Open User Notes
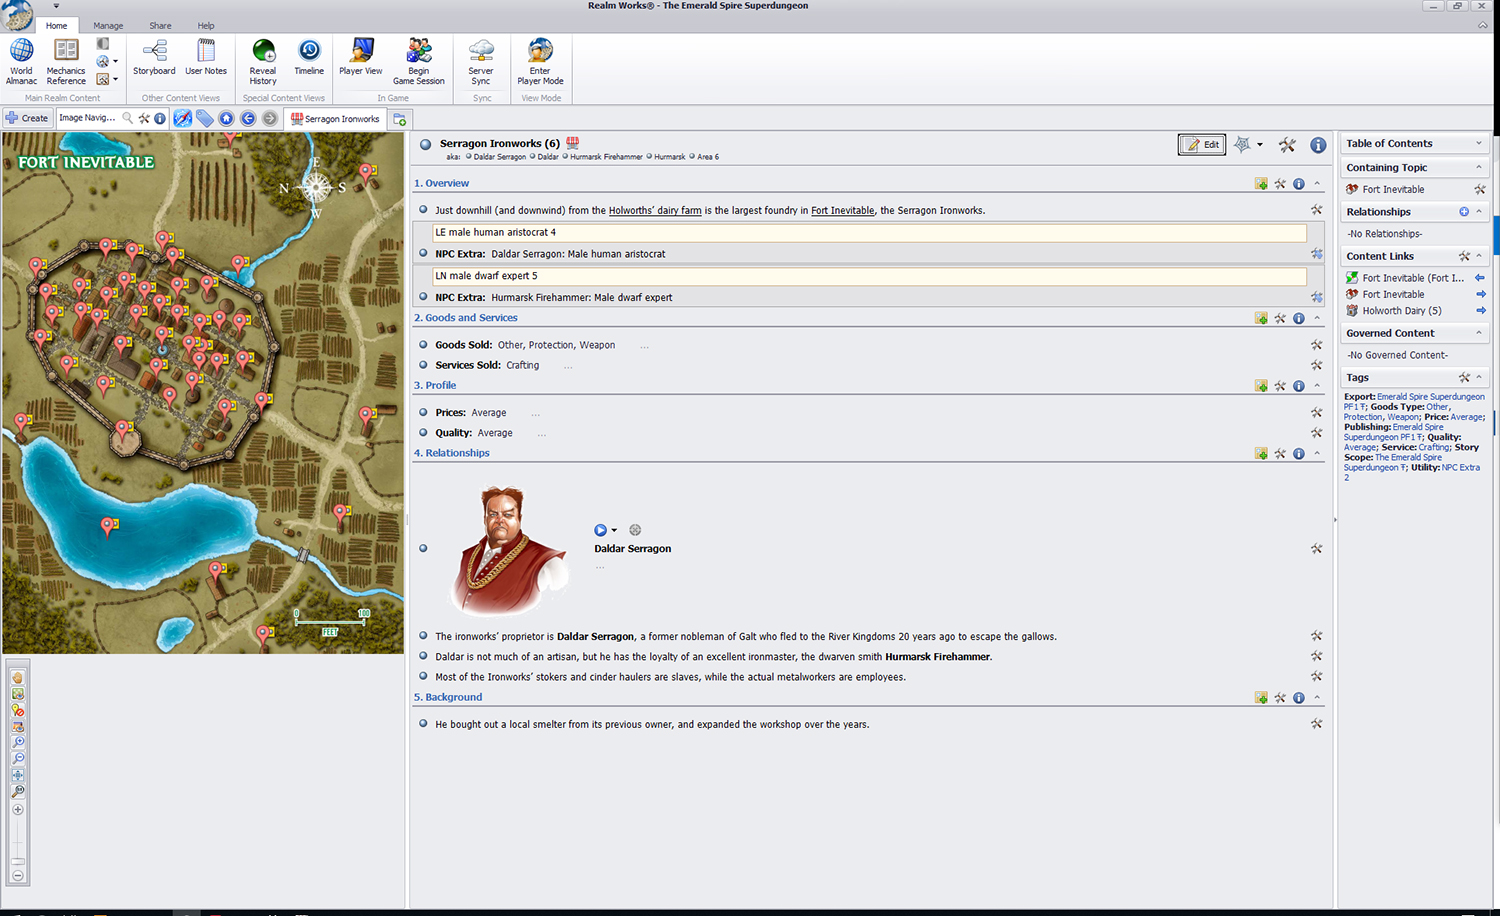The width and height of the screenshot is (1500, 916). click(206, 57)
